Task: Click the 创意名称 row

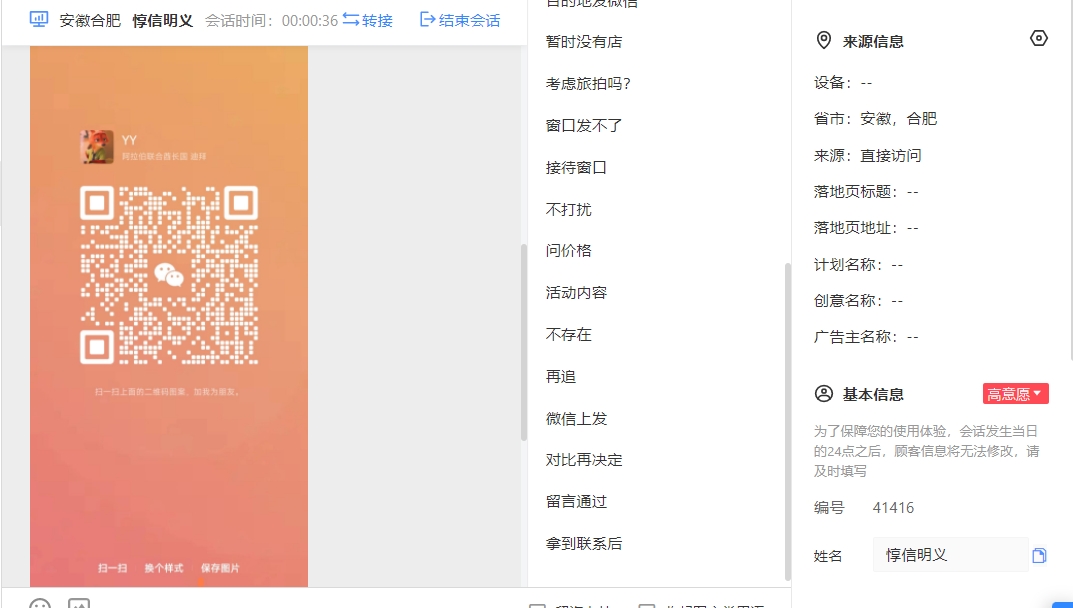Action: point(859,301)
